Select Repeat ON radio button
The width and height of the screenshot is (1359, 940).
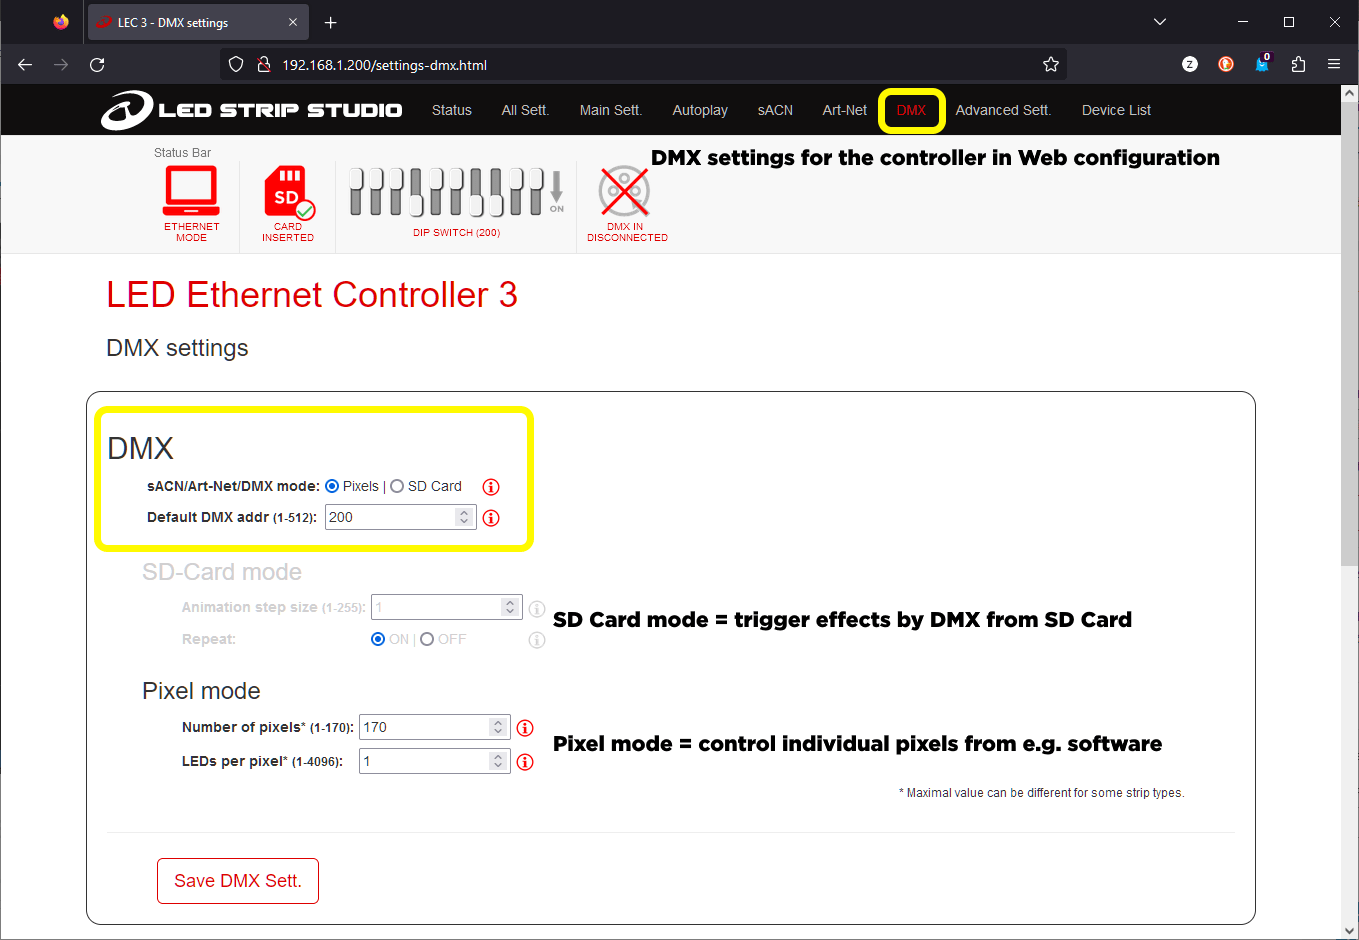pos(378,639)
